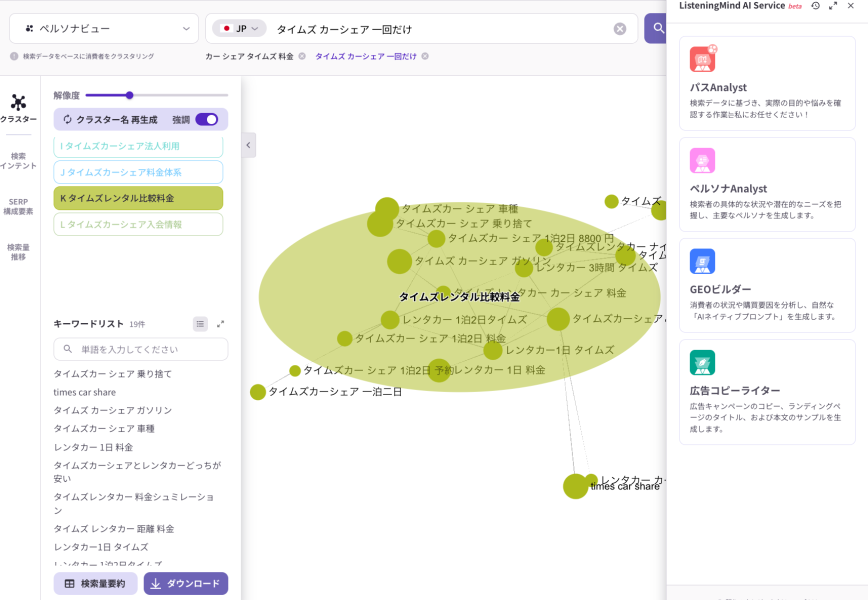The image size is (868, 600).
Task: Open the GEOビルダー service card title
Action: (x=721, y=289)
